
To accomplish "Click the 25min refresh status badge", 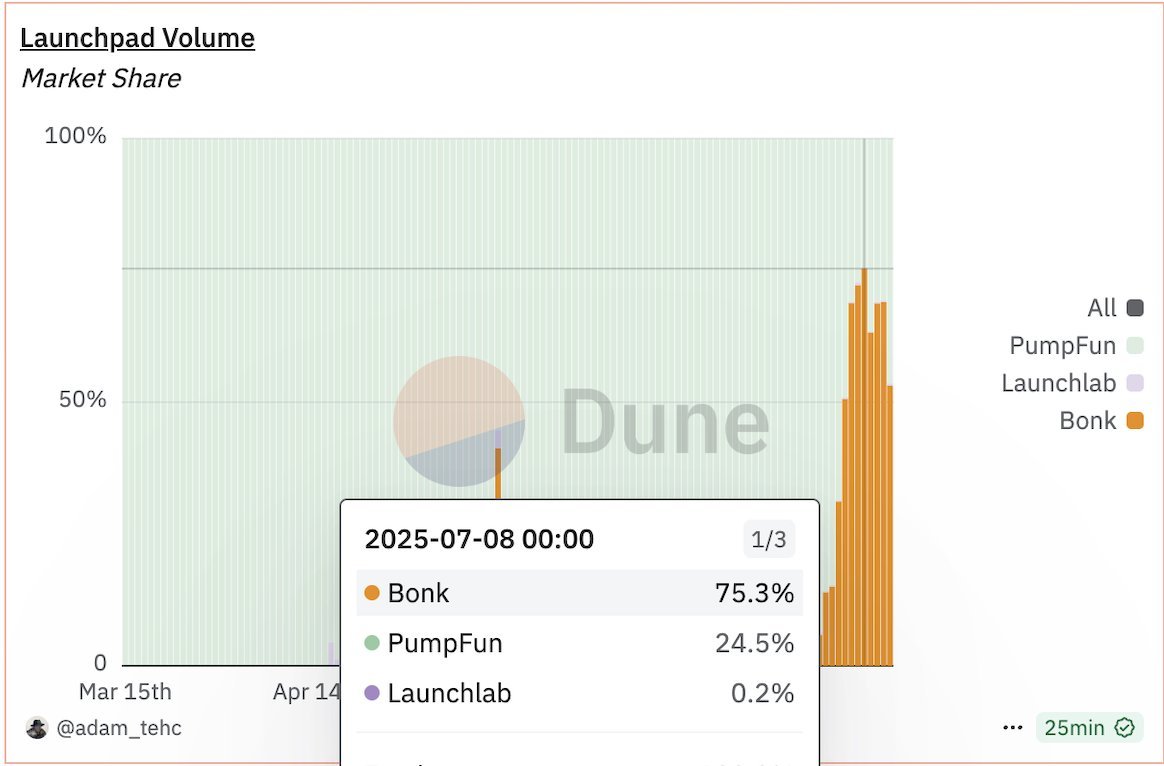I will tap(1089, 727).
